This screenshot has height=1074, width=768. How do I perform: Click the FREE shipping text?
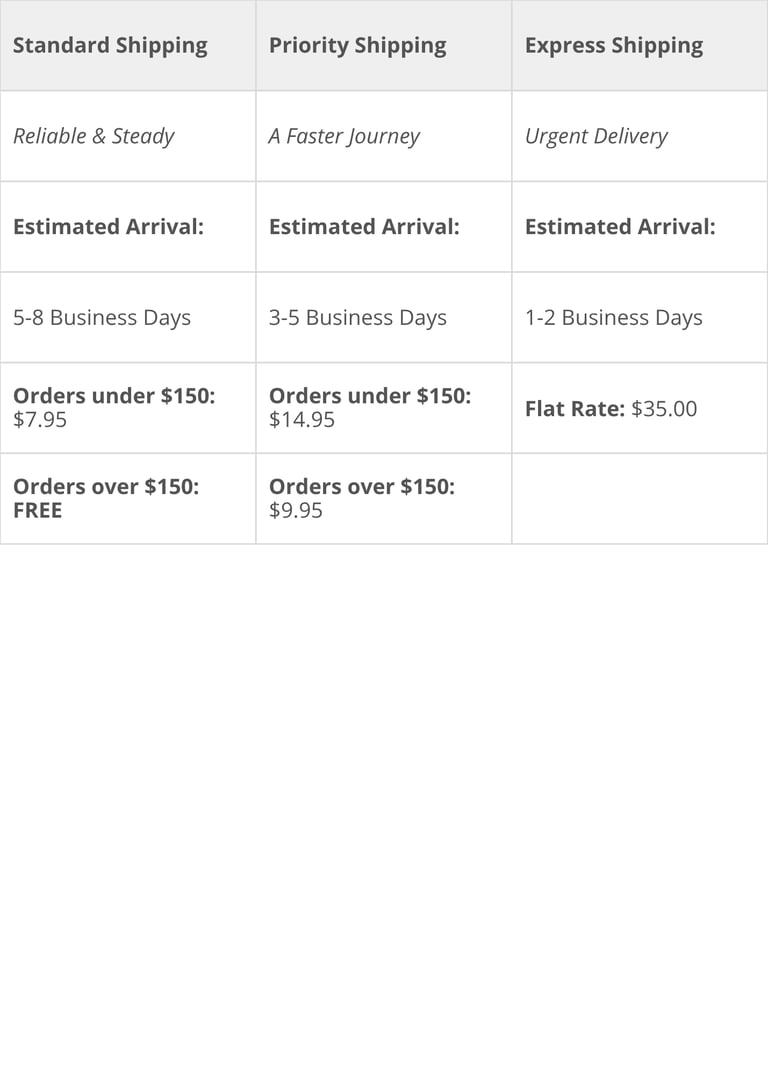(37, 511)
